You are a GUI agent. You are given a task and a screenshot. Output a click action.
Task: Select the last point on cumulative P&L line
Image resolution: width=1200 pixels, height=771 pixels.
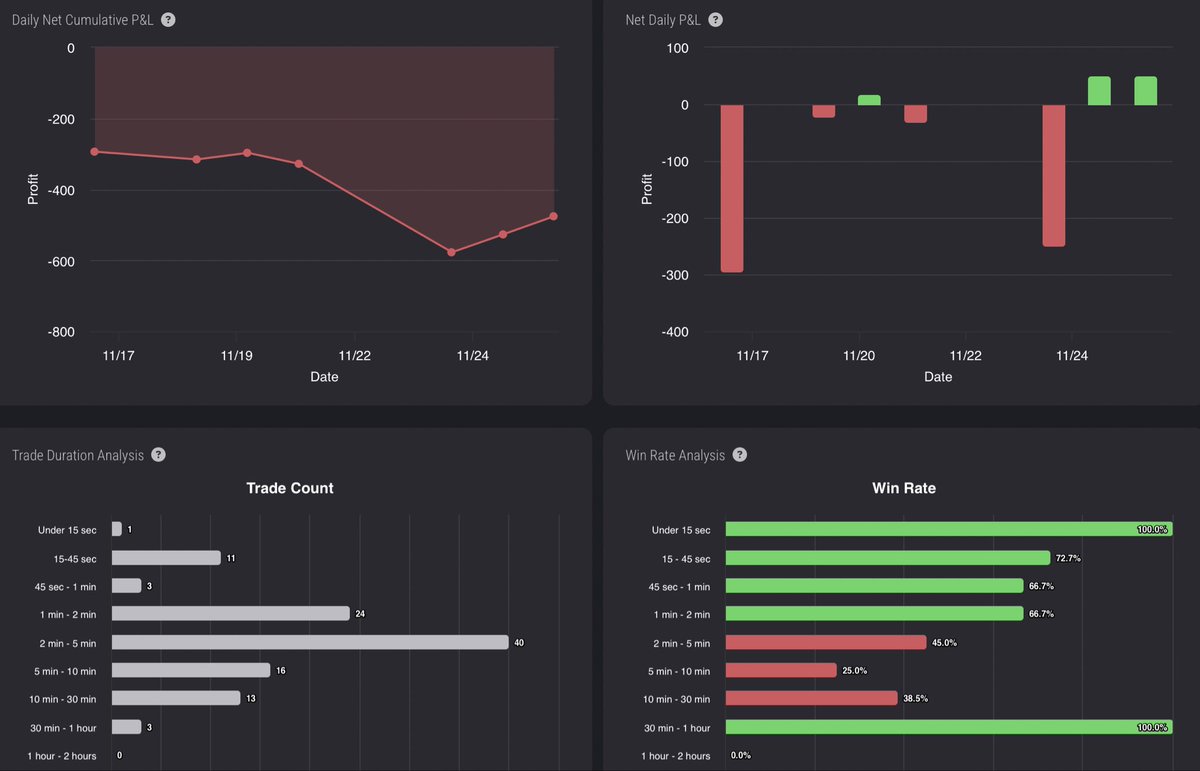tap(553, 216)
